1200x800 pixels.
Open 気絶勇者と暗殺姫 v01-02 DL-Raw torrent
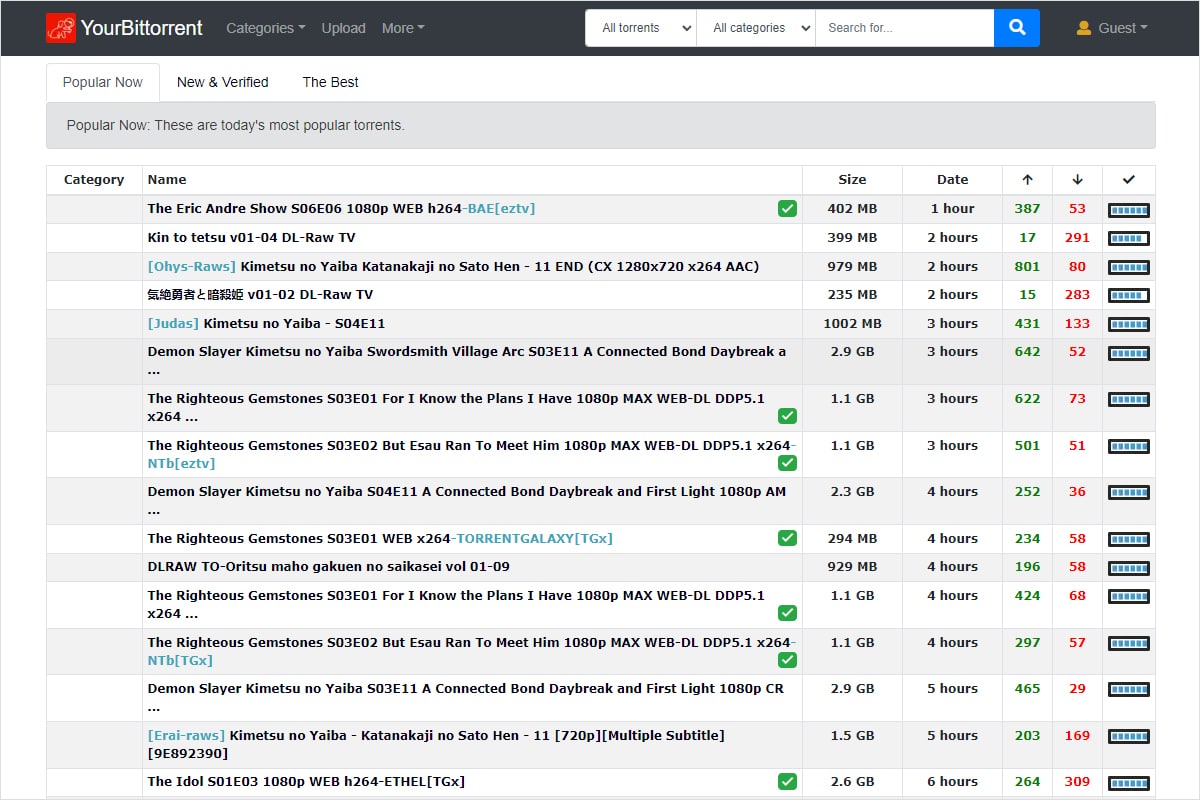coord(260,294)
